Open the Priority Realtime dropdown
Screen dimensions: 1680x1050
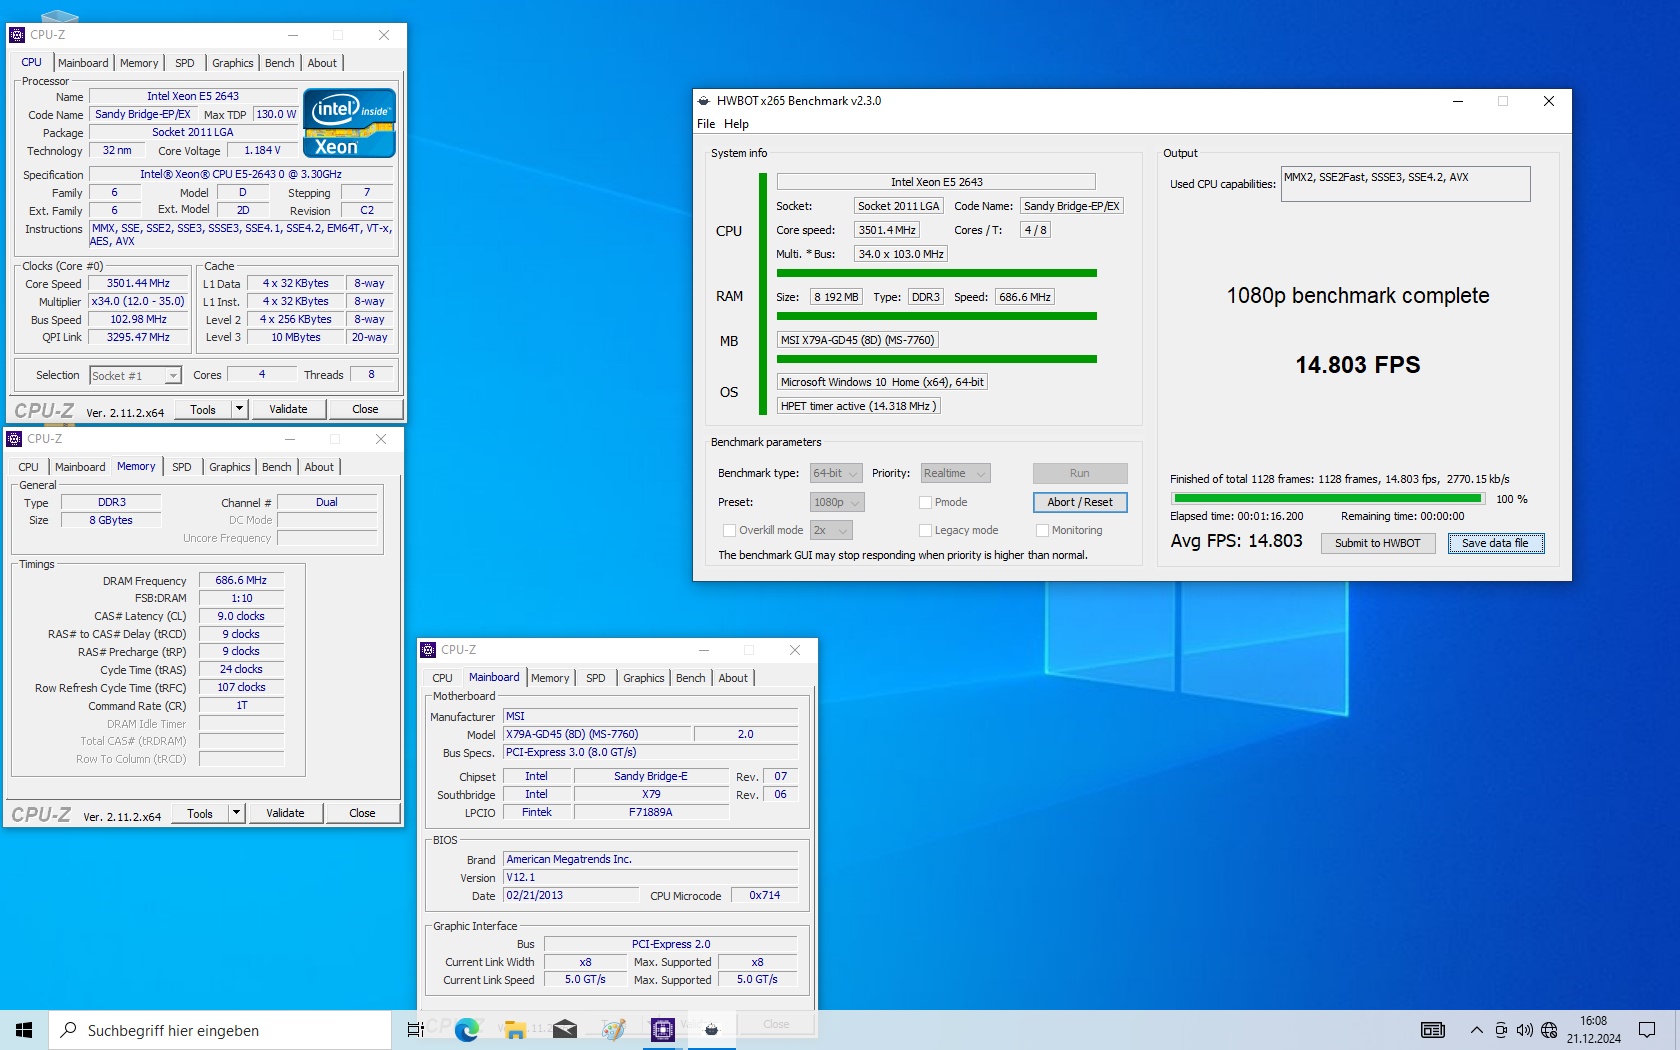[x=955, y=474]
